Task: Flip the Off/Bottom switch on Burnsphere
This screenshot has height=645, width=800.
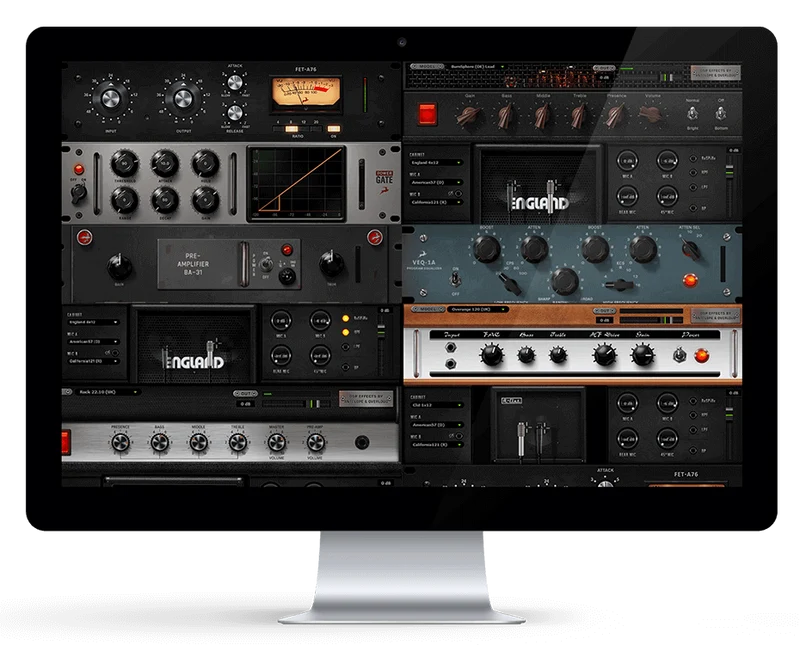Action: pos(720,112)
